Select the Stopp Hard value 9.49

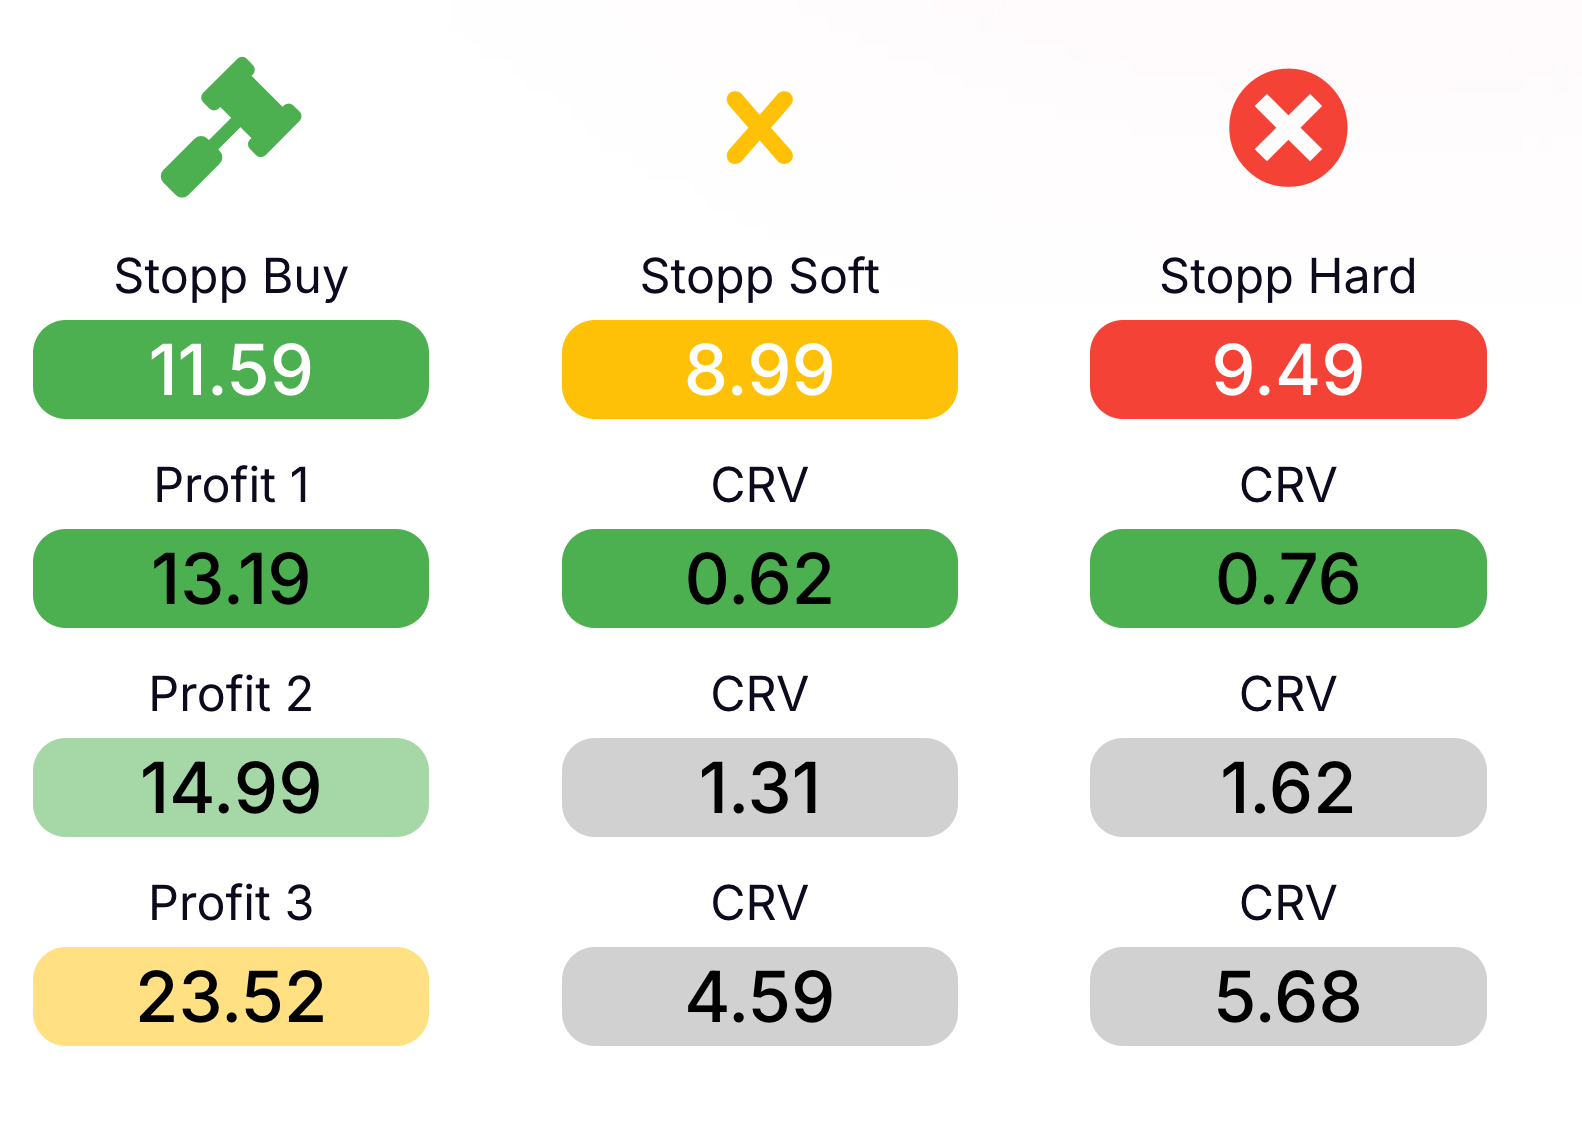tap(1288, 369)
